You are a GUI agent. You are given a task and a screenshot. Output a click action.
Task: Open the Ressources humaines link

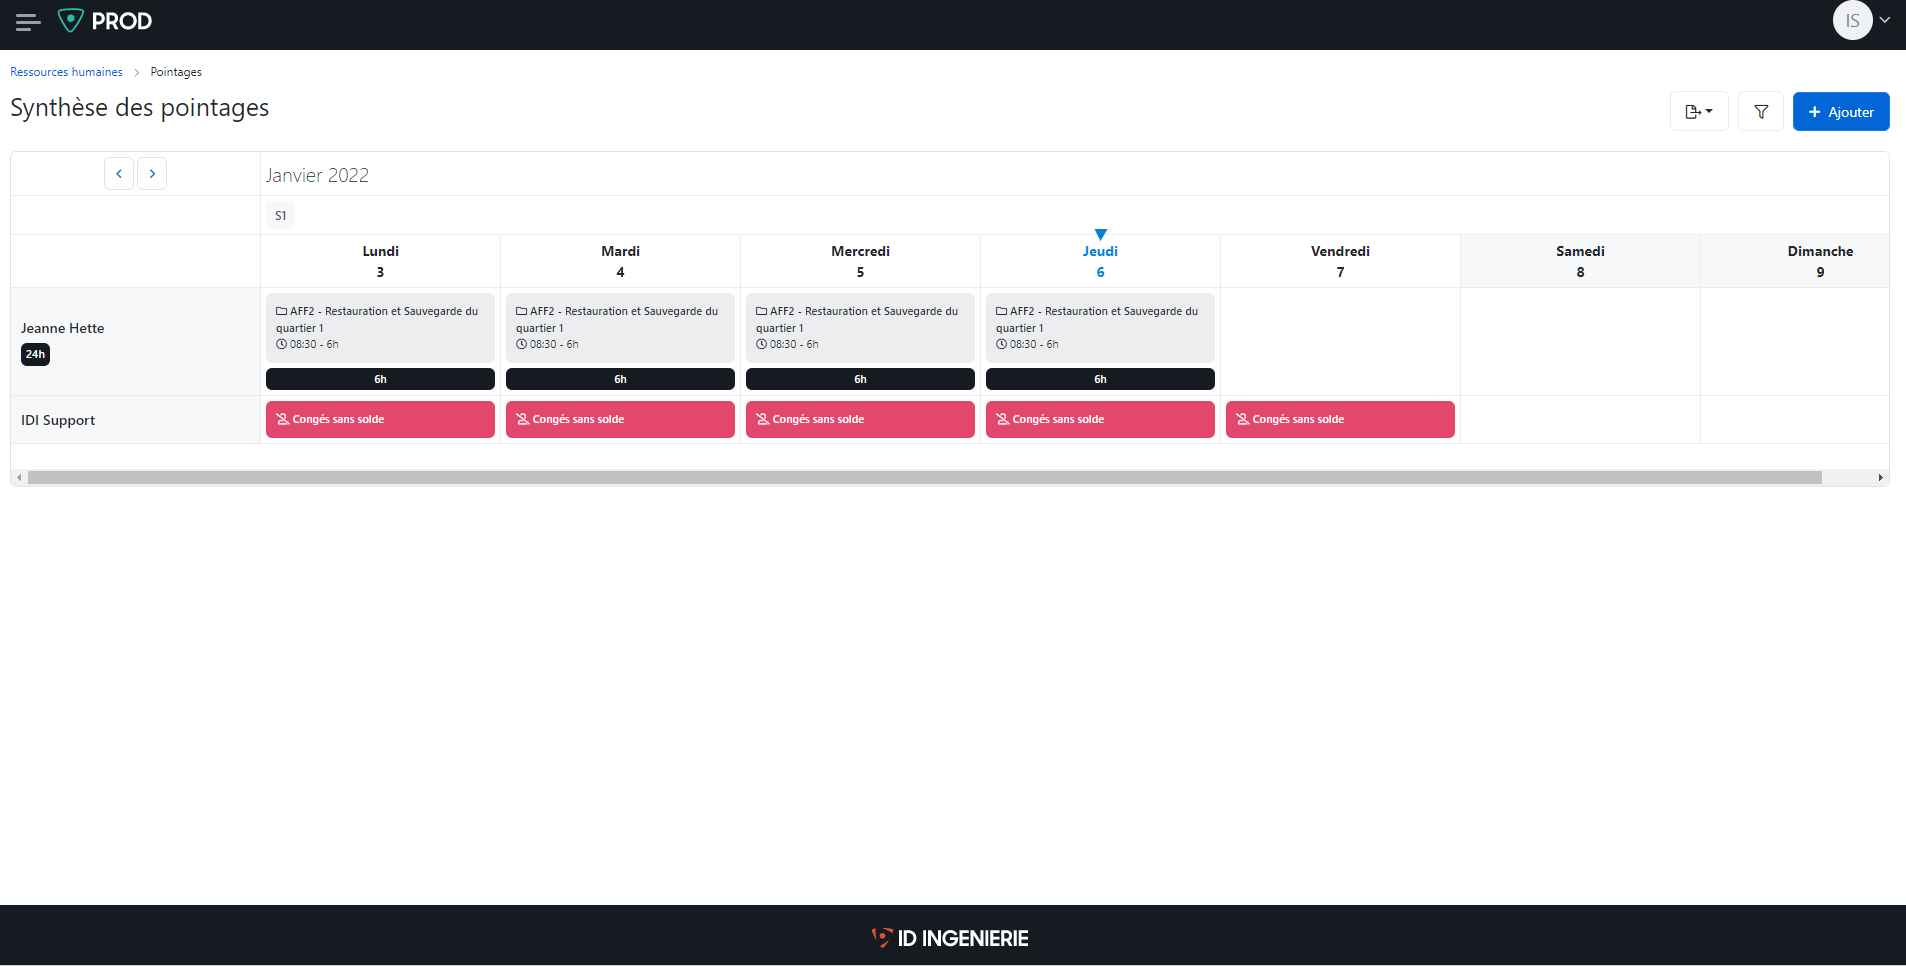point(66,71)
